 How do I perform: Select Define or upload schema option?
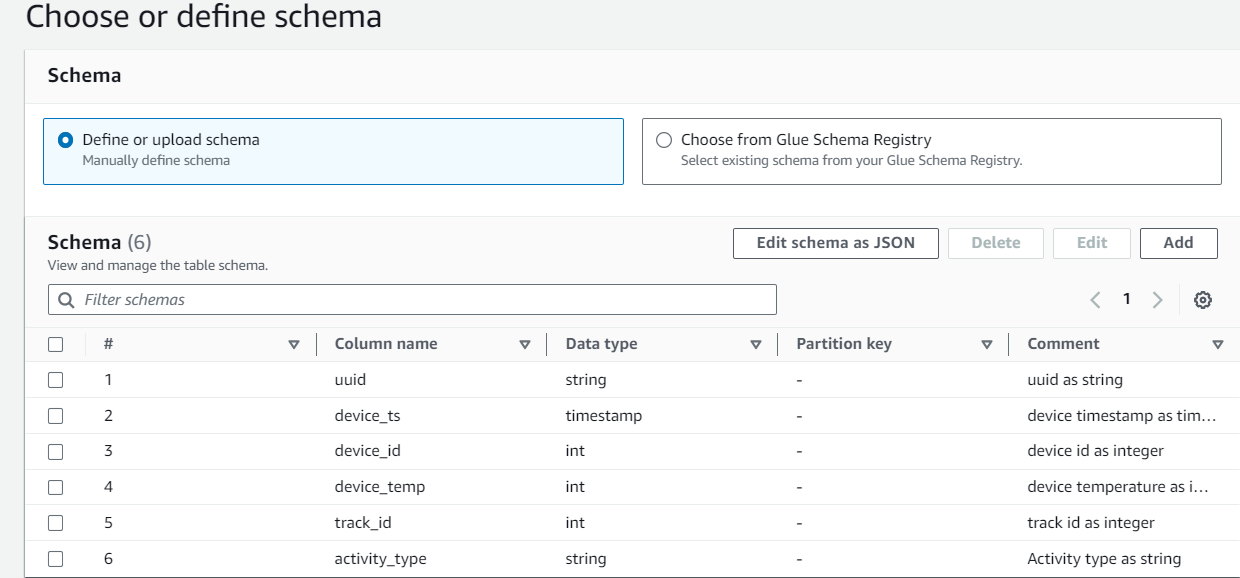66,140
